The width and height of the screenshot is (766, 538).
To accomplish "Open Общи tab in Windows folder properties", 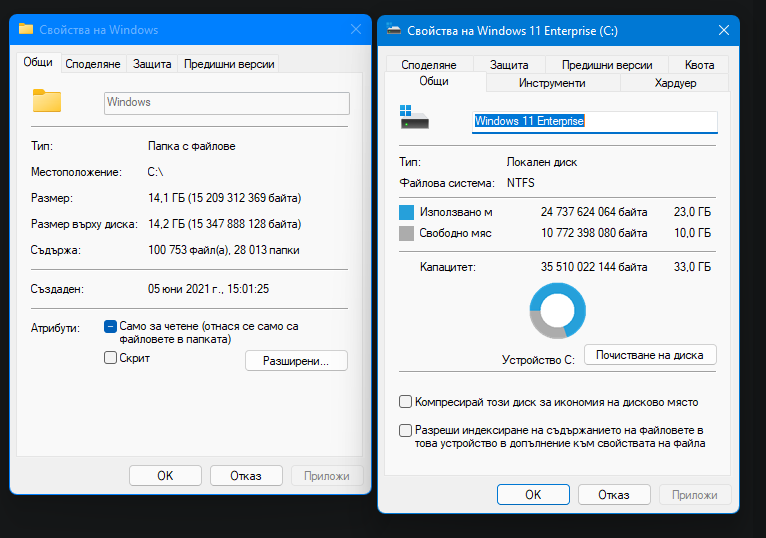I will coord(38,63).
